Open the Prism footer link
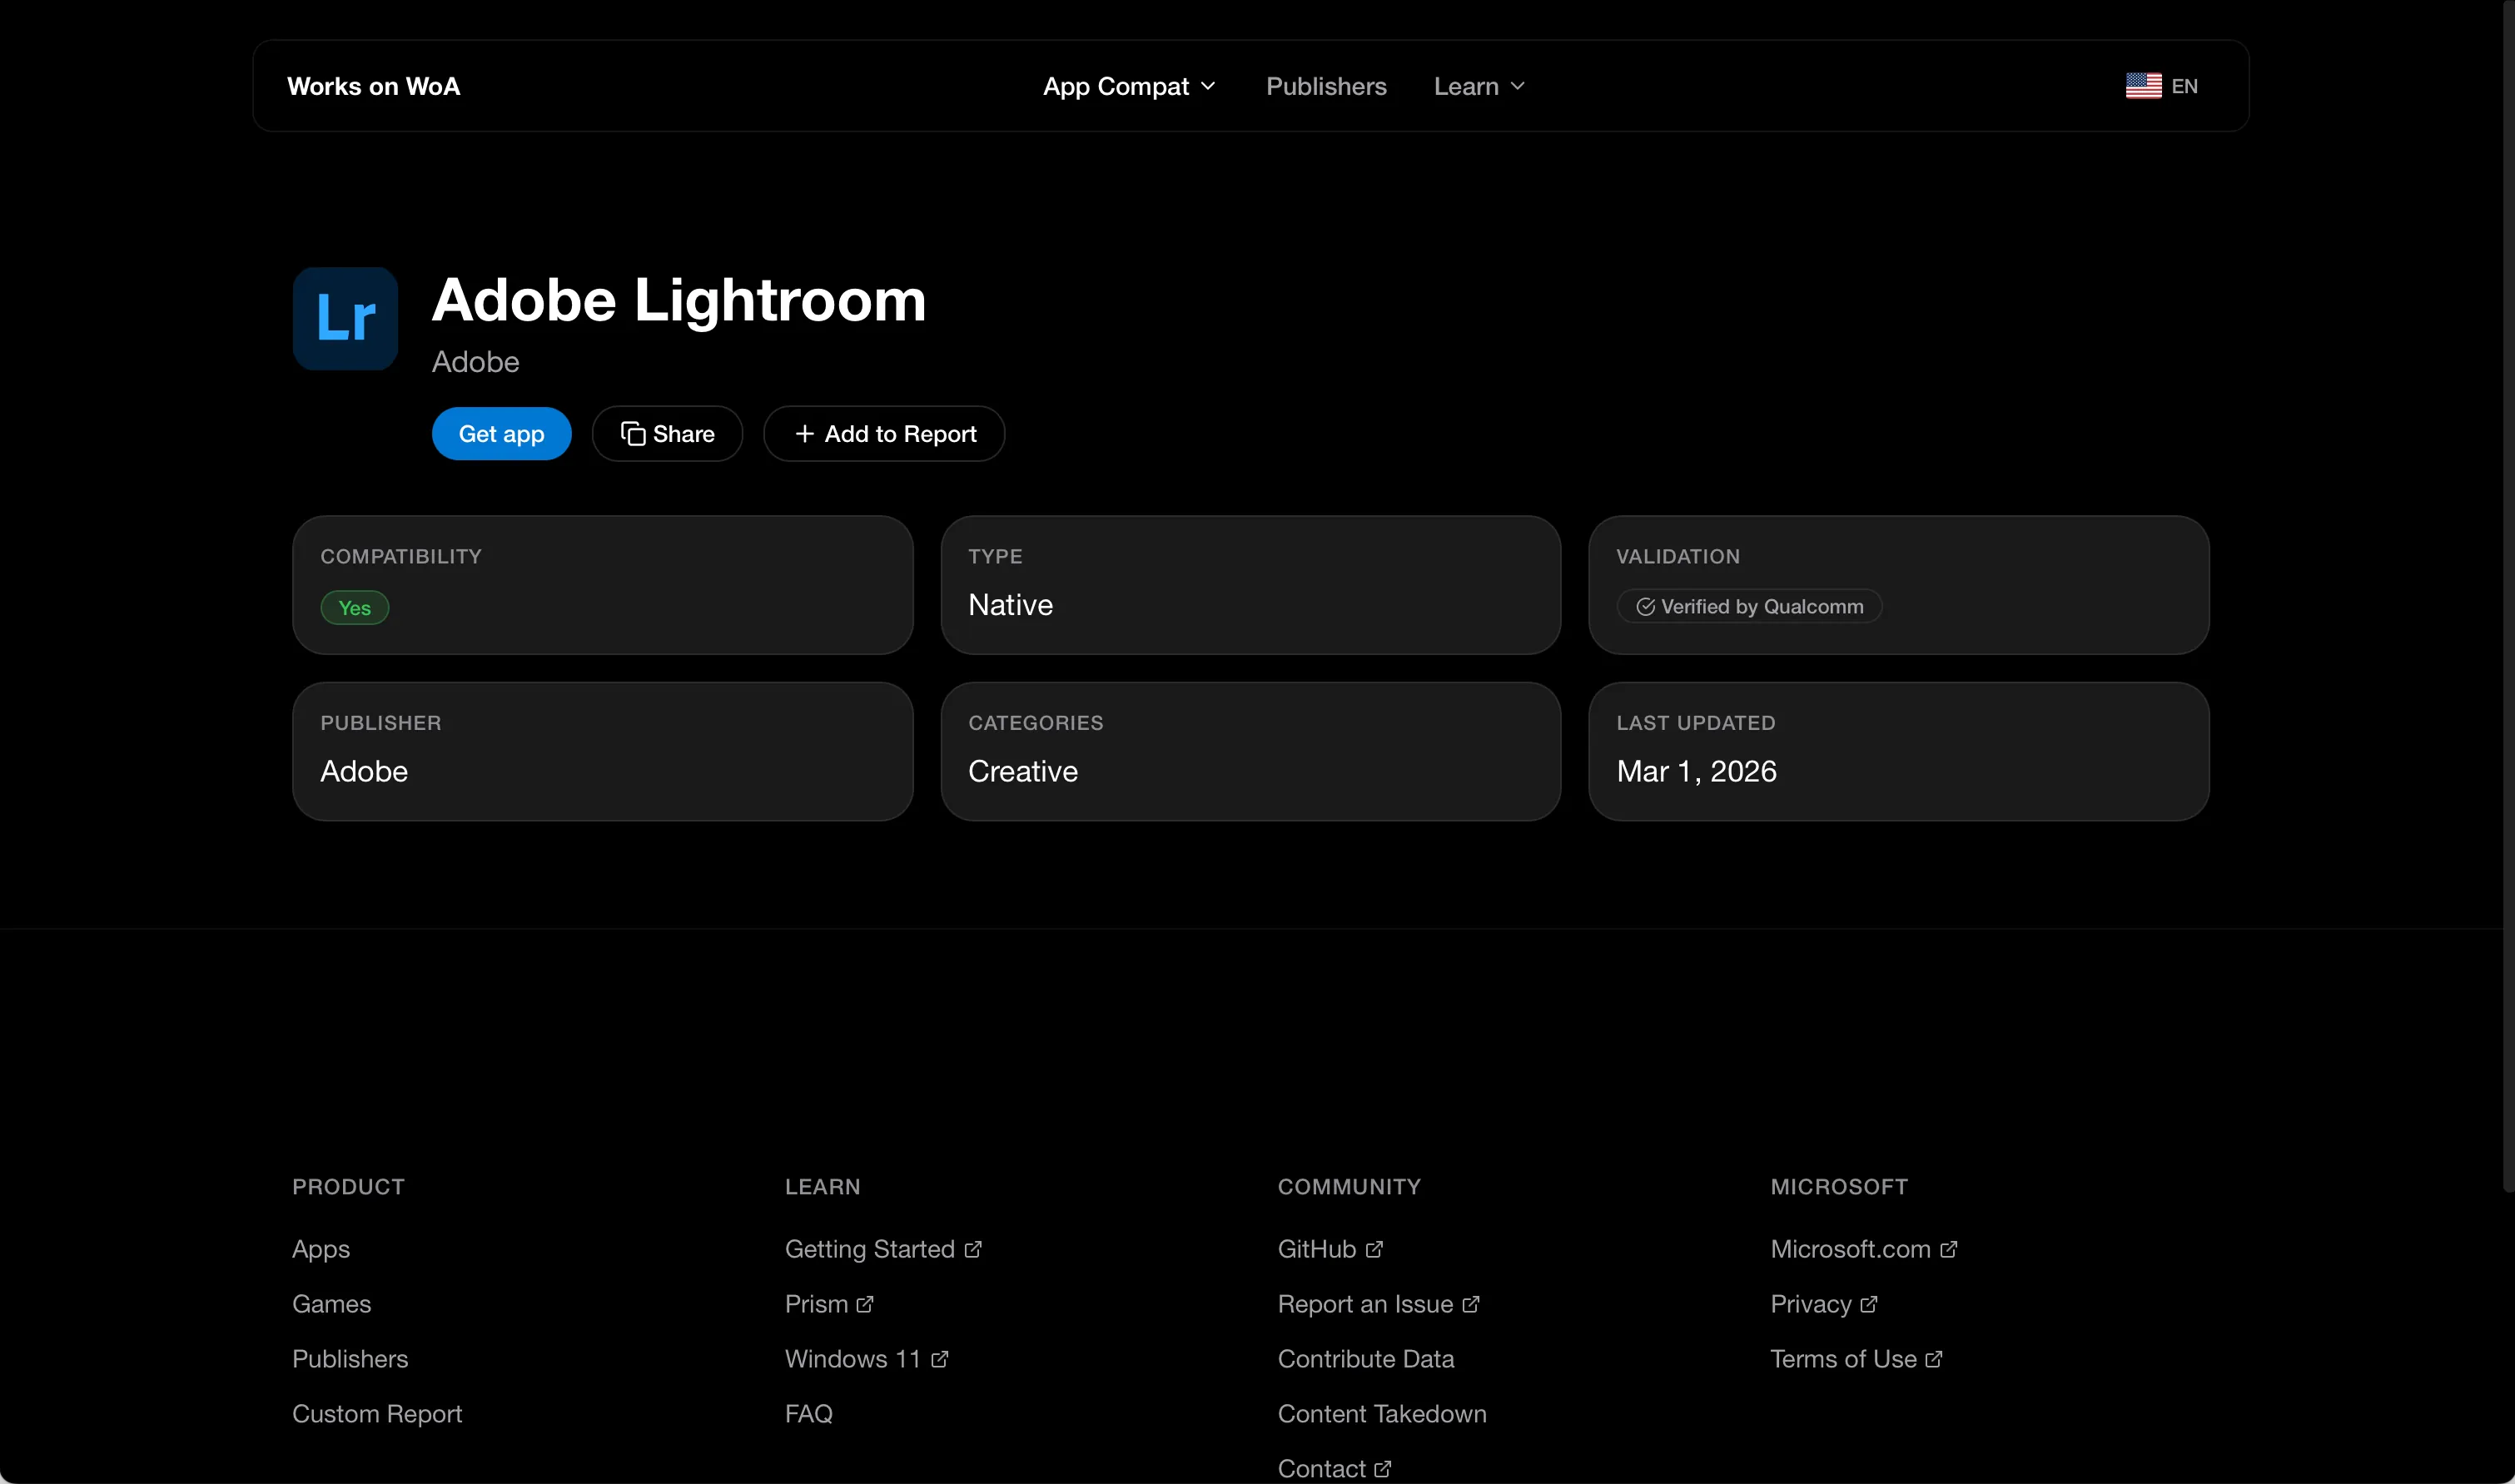 [829, 1305]
